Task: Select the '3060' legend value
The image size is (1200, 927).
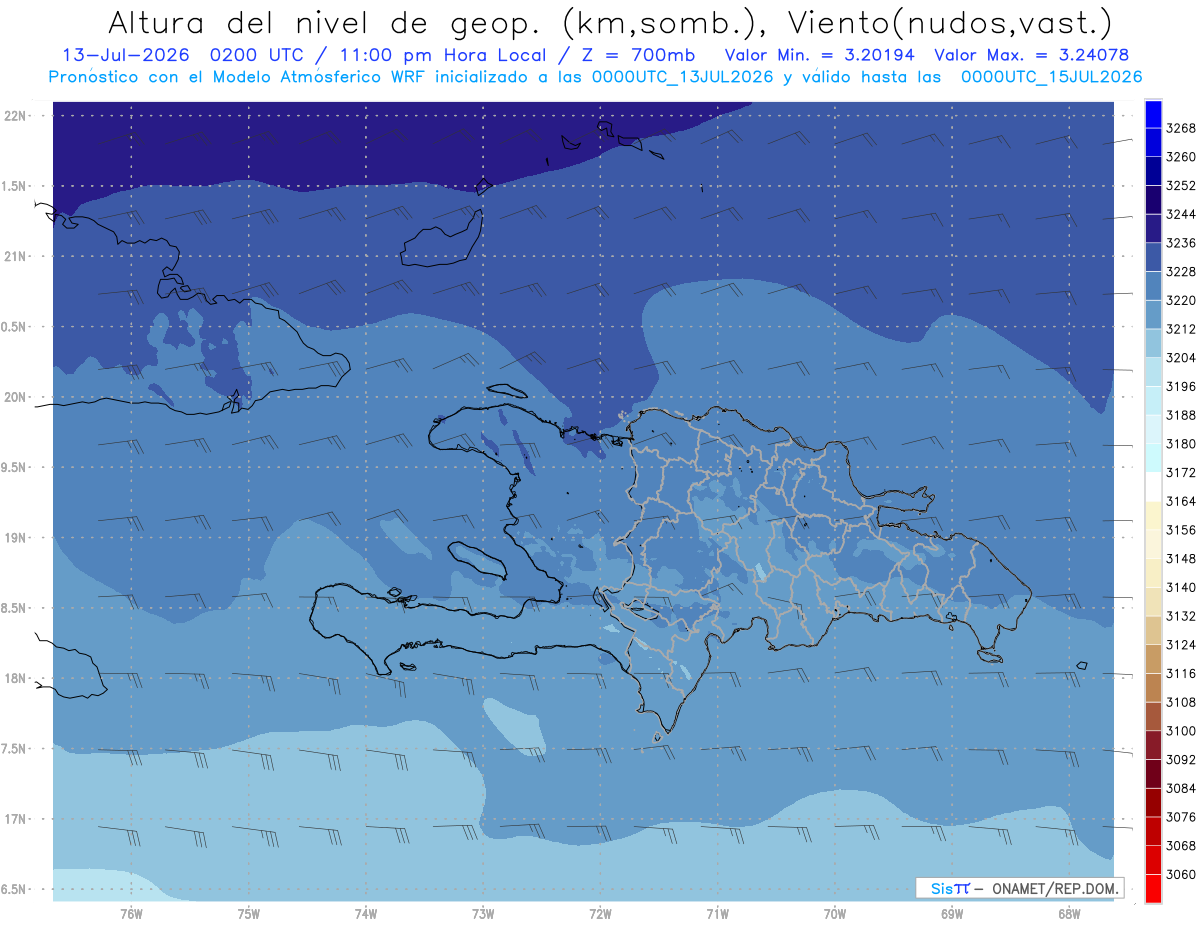Action: tap(1181, 874)
